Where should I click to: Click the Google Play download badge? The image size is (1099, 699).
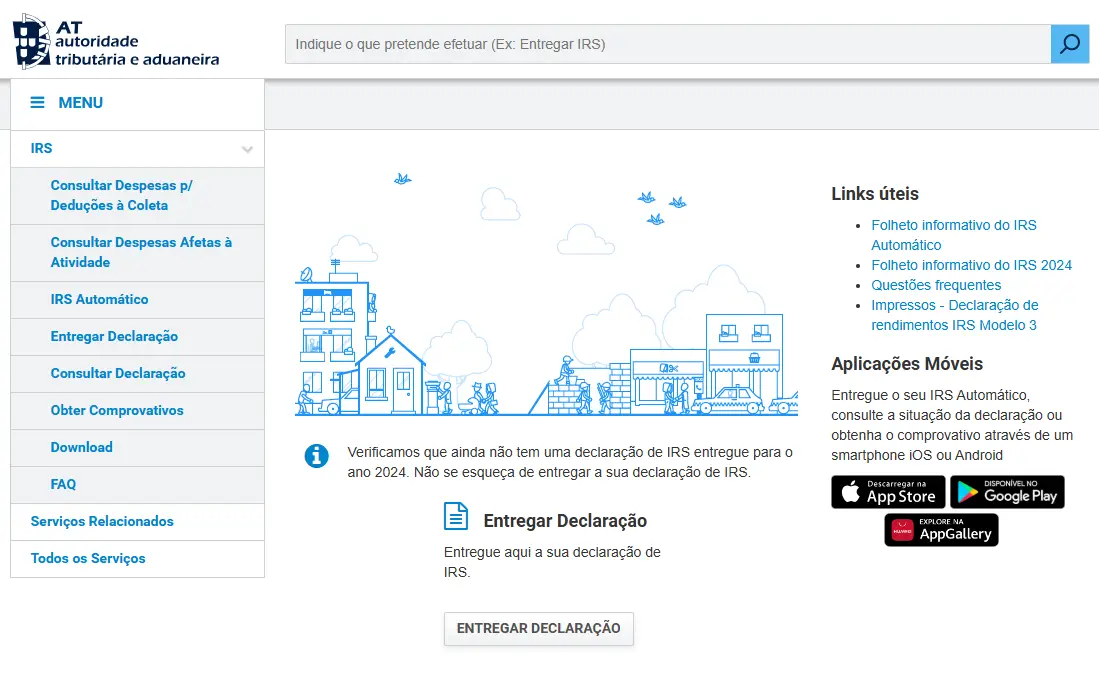pyautogui.click(x=1007, y=492)
